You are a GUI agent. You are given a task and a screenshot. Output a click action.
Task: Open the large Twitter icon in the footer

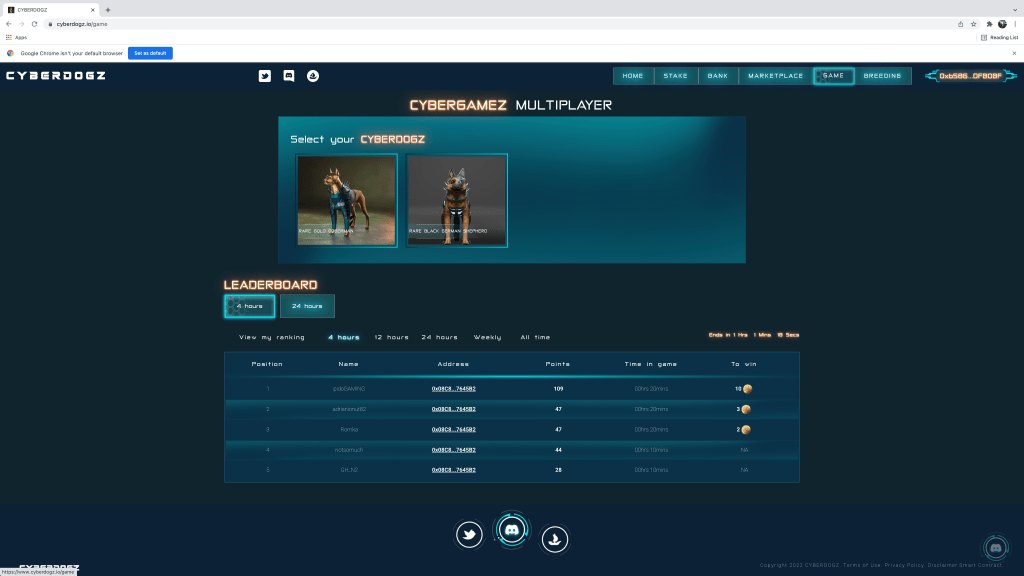point(469,536)
